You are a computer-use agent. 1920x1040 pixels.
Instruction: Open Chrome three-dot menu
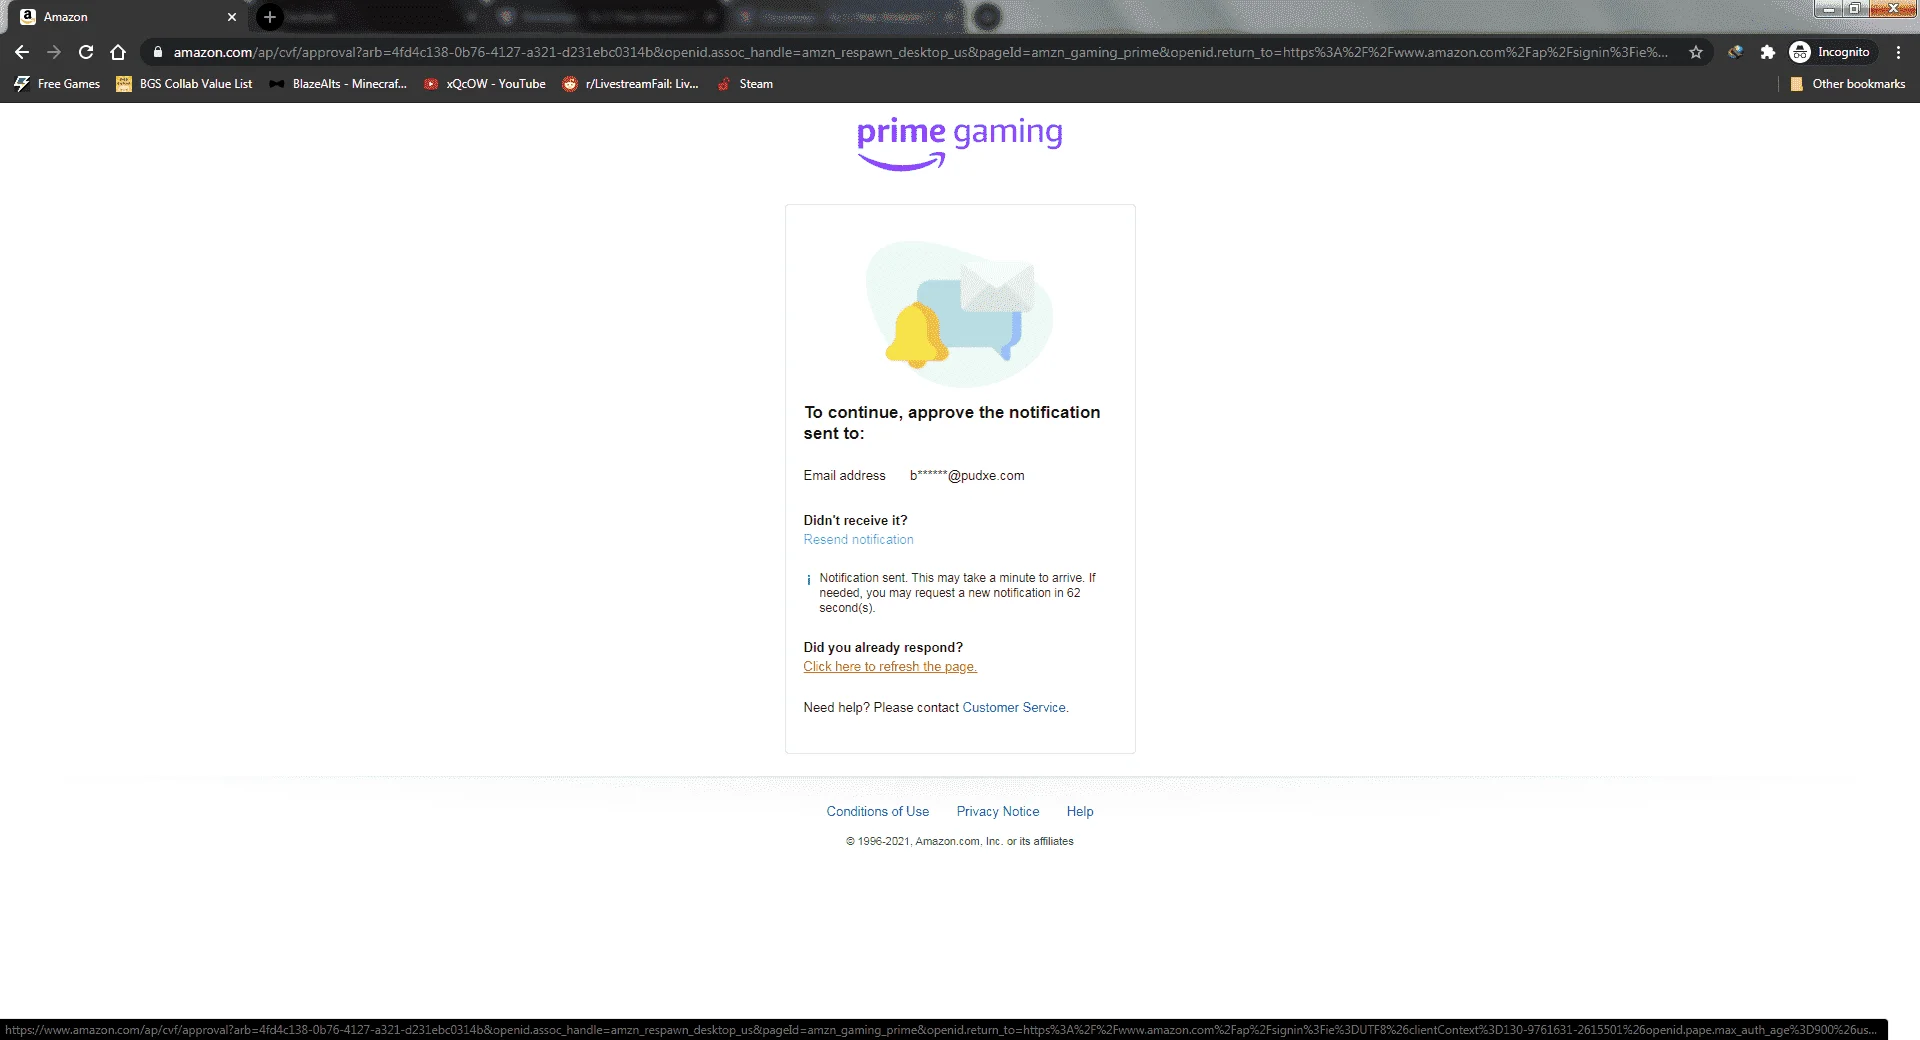[x=1898, y=52]
